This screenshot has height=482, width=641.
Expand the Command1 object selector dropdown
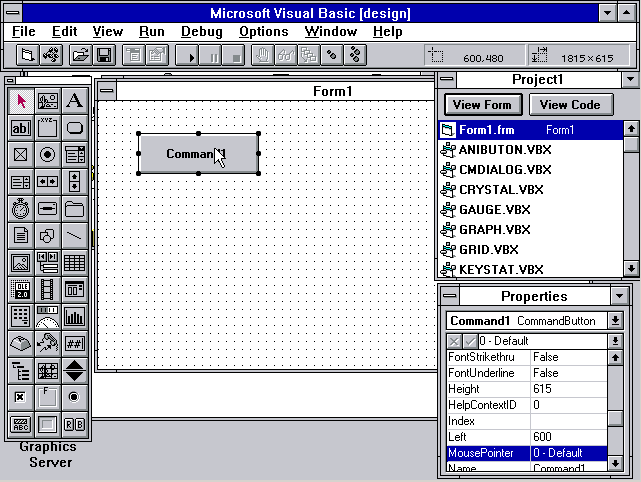(x=615, y=321)
